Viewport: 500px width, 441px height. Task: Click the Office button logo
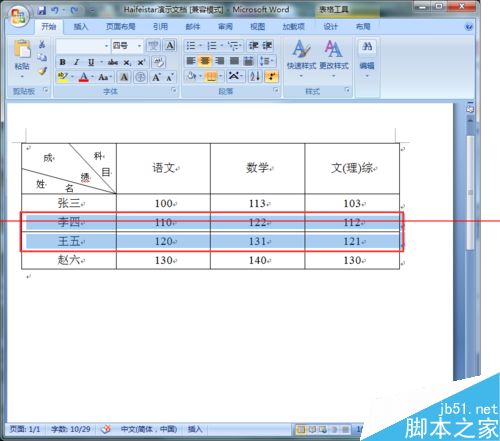pyautogui.click(x=18, y=16)
